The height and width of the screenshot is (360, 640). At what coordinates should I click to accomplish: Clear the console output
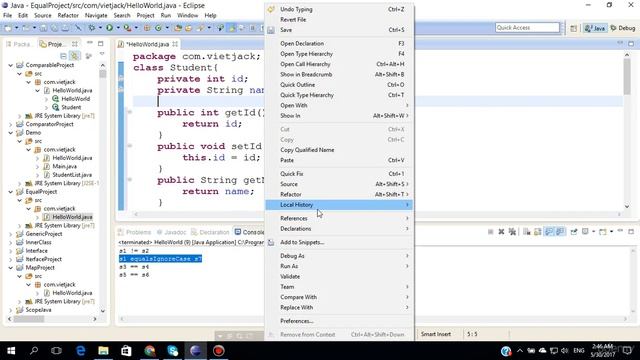click(x=527, y=232)
